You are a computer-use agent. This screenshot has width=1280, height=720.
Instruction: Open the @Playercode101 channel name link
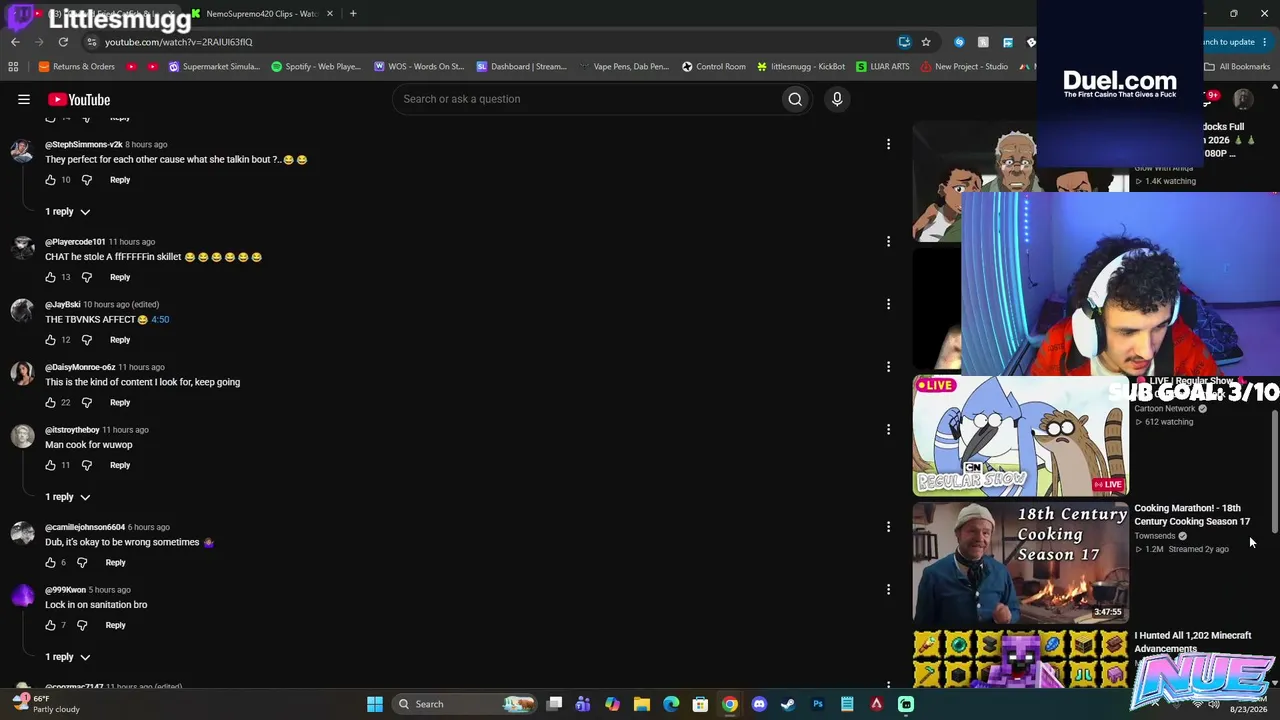click(x=75, y=242)
